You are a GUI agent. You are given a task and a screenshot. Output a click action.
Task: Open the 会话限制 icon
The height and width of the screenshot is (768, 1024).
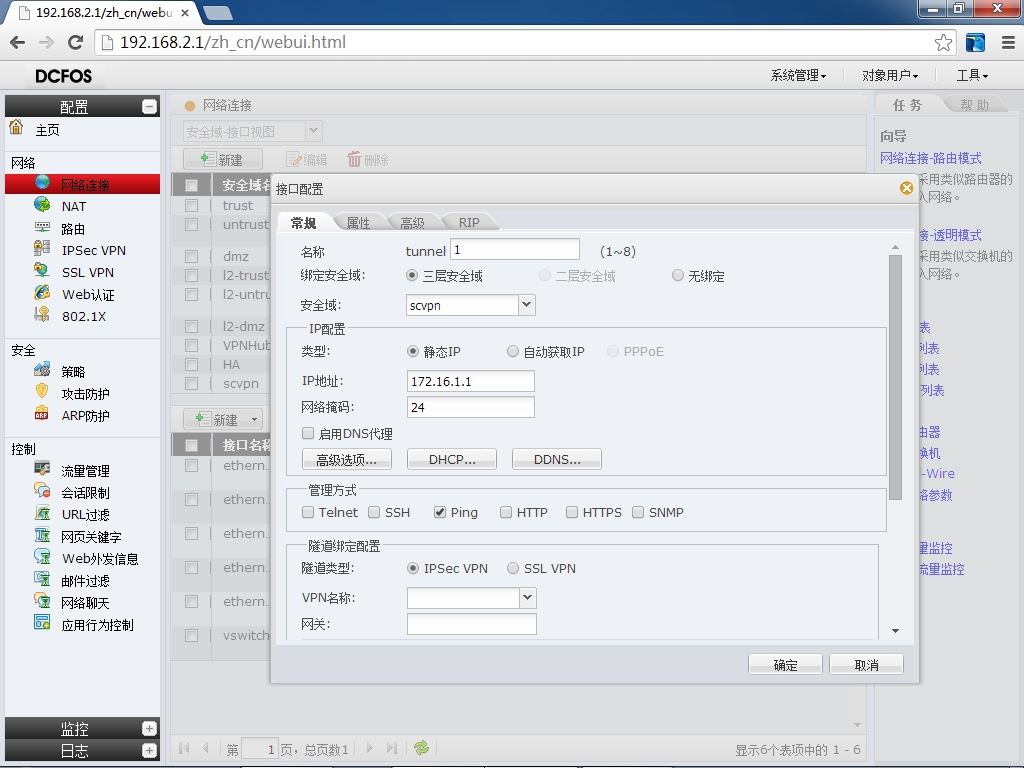coord(42,490)
